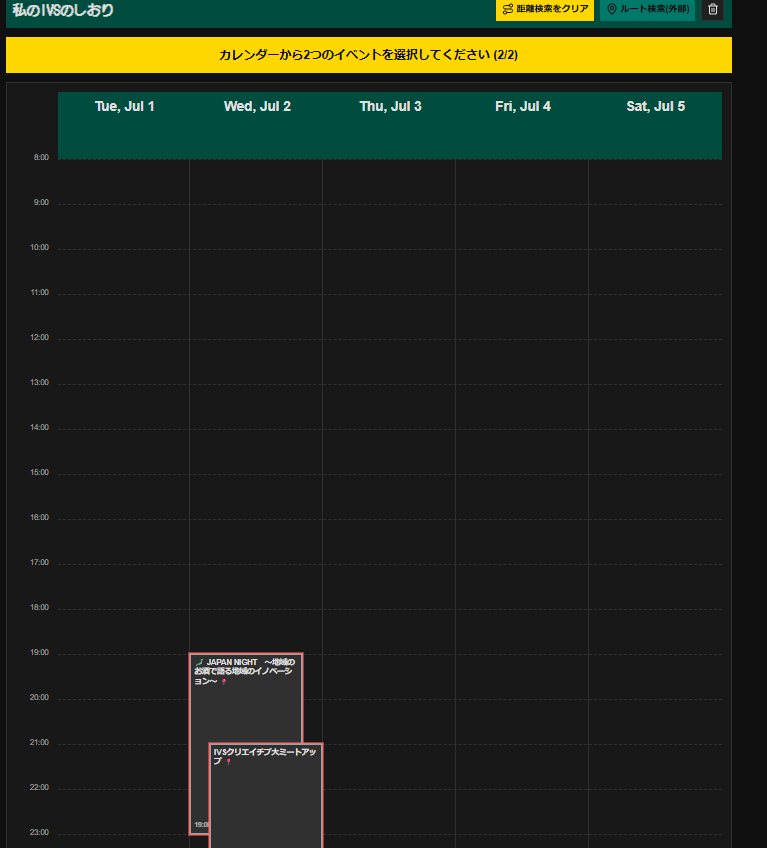Click the location pin in ルート検索 button
Screen dimensions: 767x848
[x=612, y=9]
